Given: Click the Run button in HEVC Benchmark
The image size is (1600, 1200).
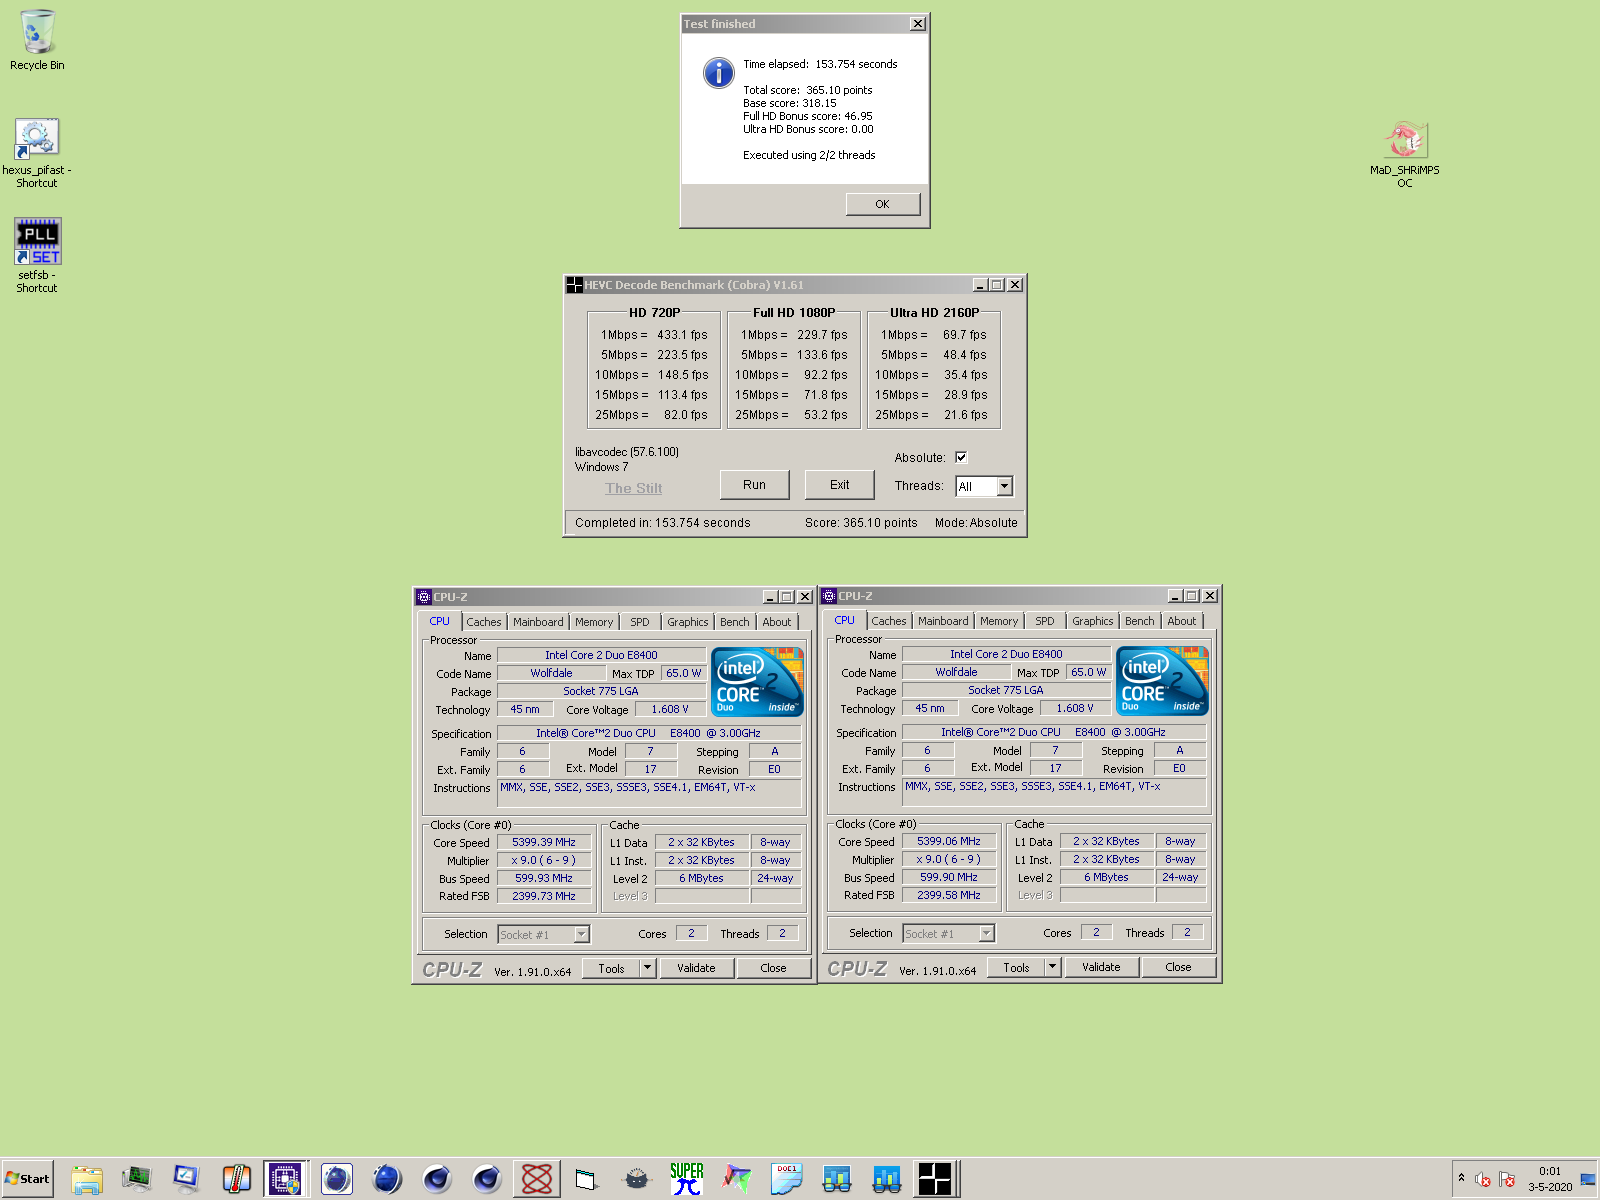Looking at the screenshot, I should coord(754,485).
